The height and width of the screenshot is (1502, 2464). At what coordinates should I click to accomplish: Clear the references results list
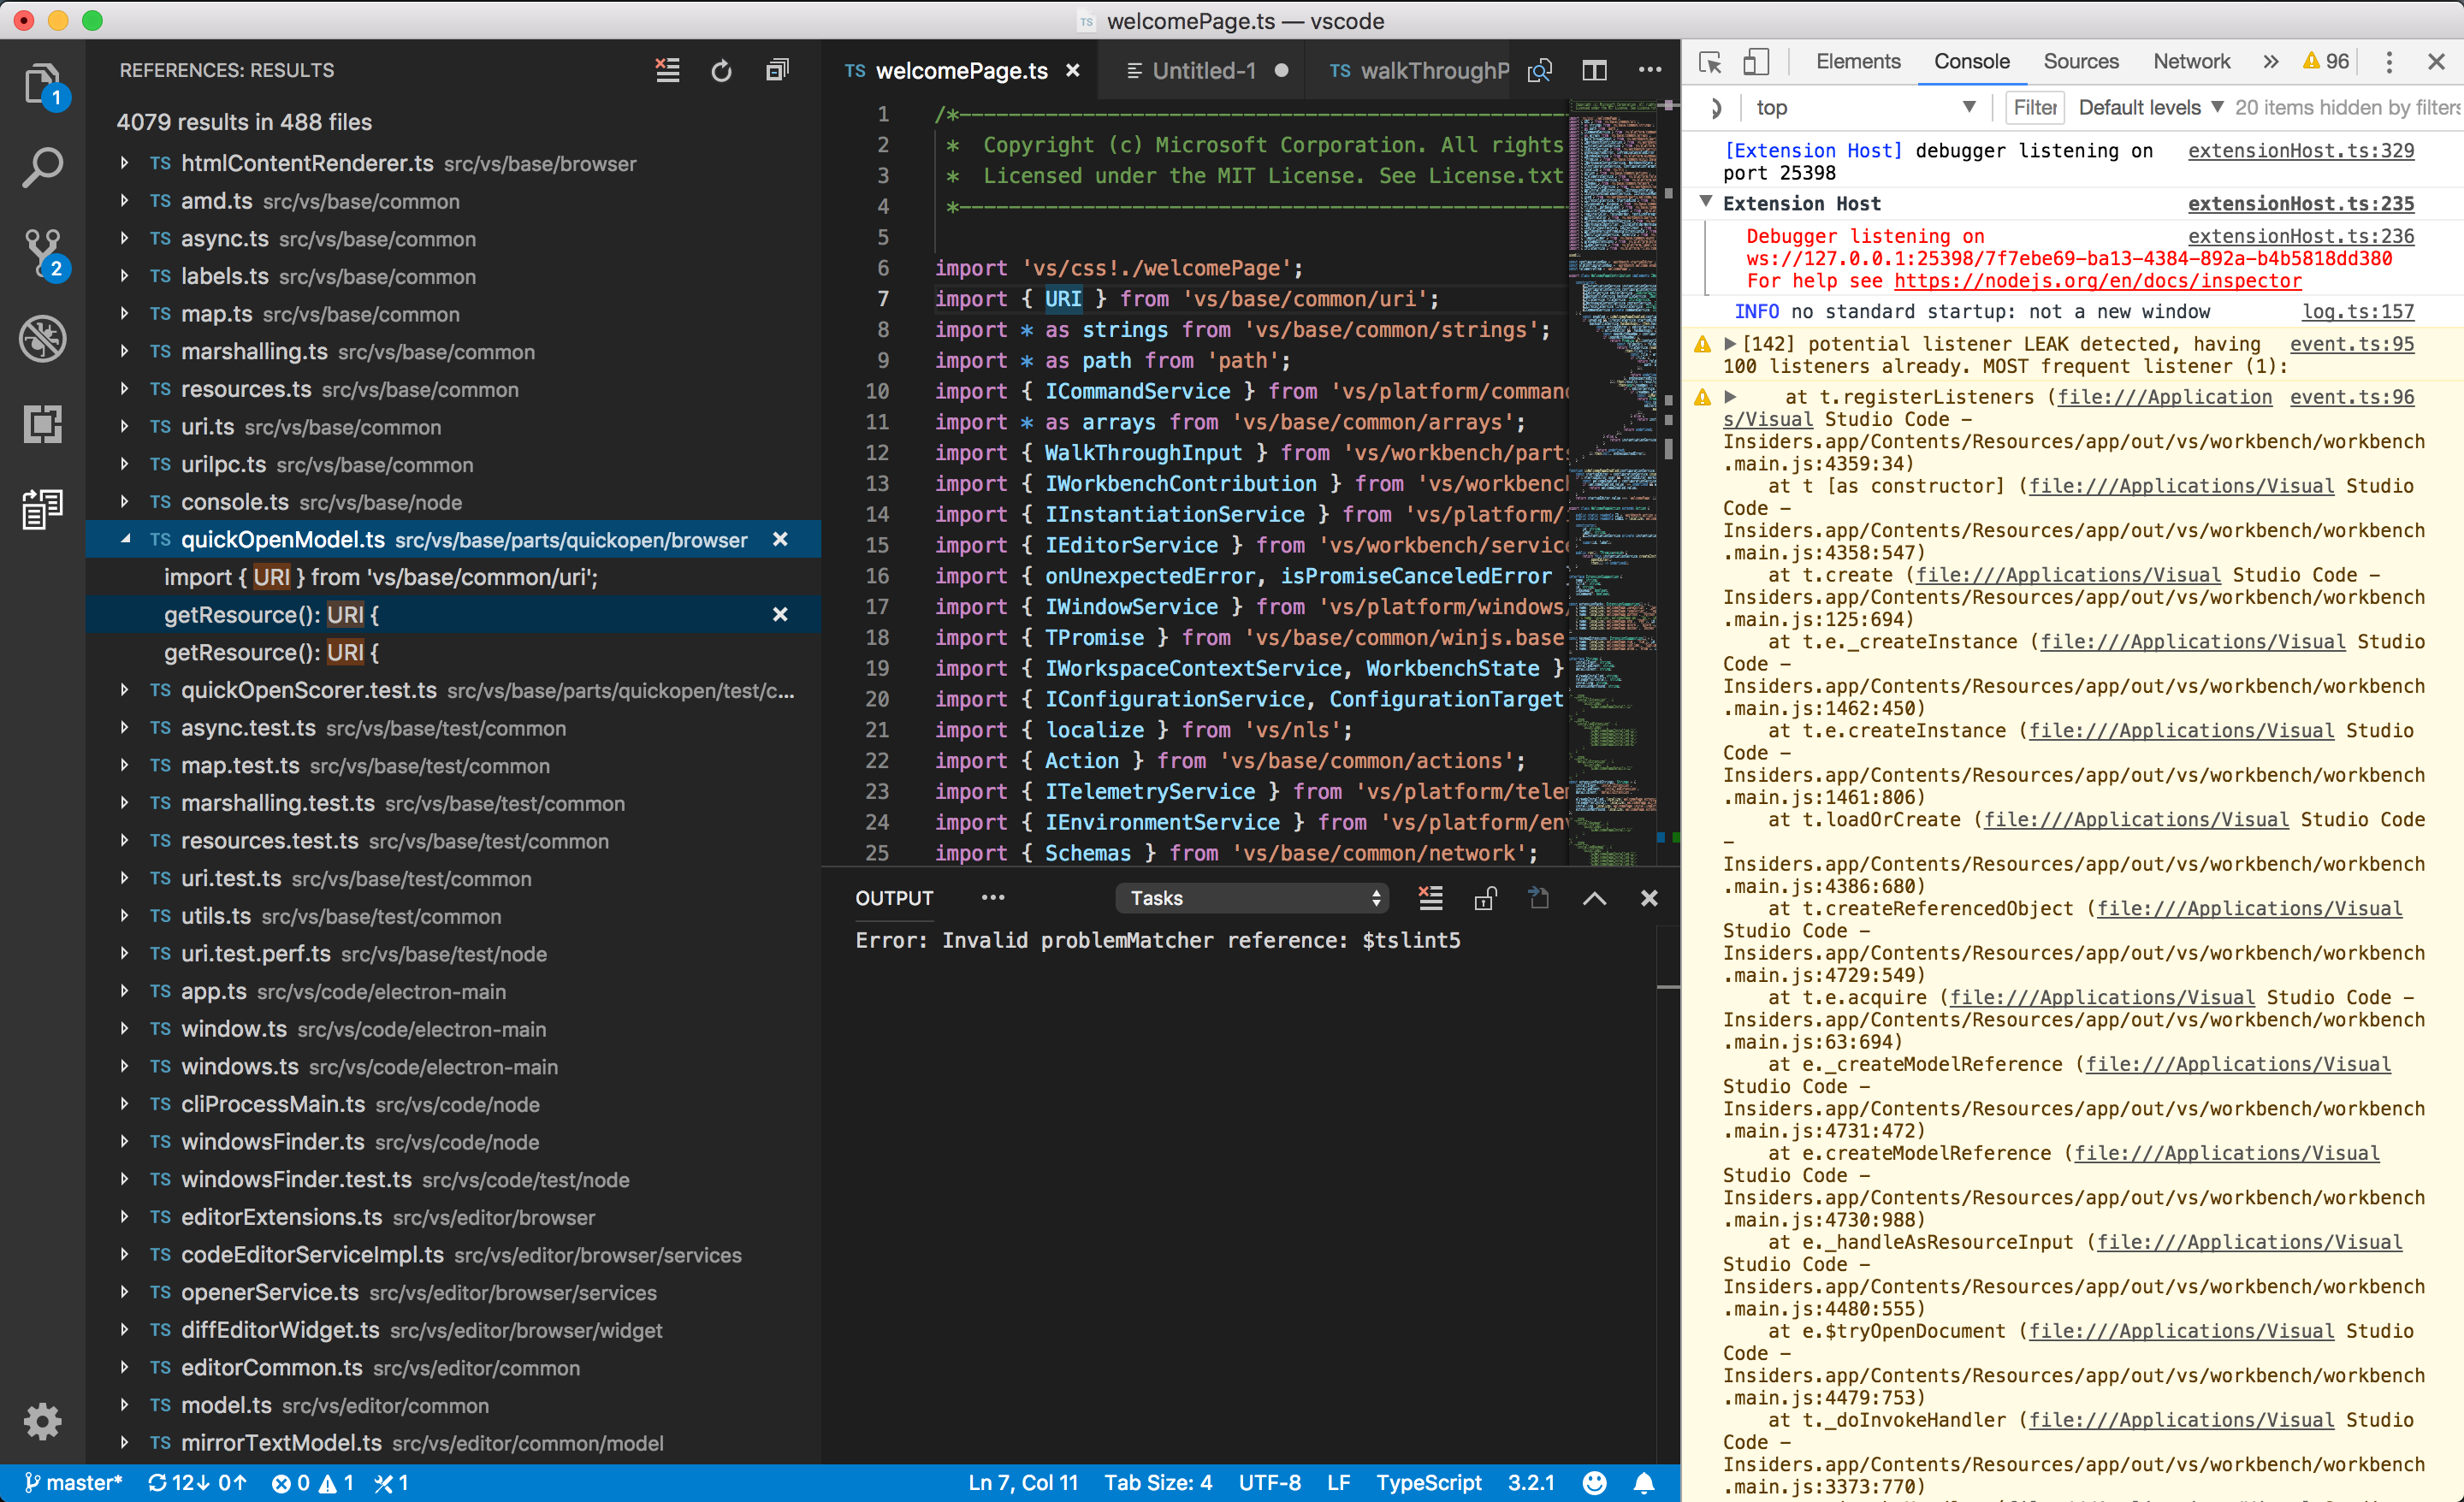[667, 70]
